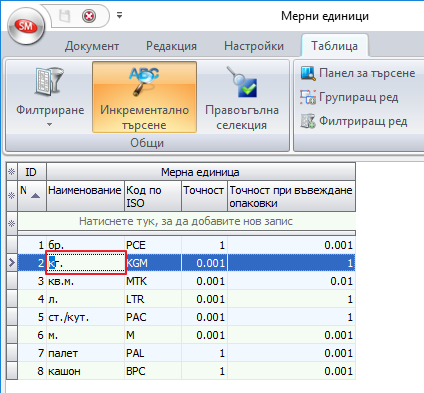Click the save disk icon in quick access toolbar
The height and width of the screenshot is (393, 424).
(x=65, y=16)
